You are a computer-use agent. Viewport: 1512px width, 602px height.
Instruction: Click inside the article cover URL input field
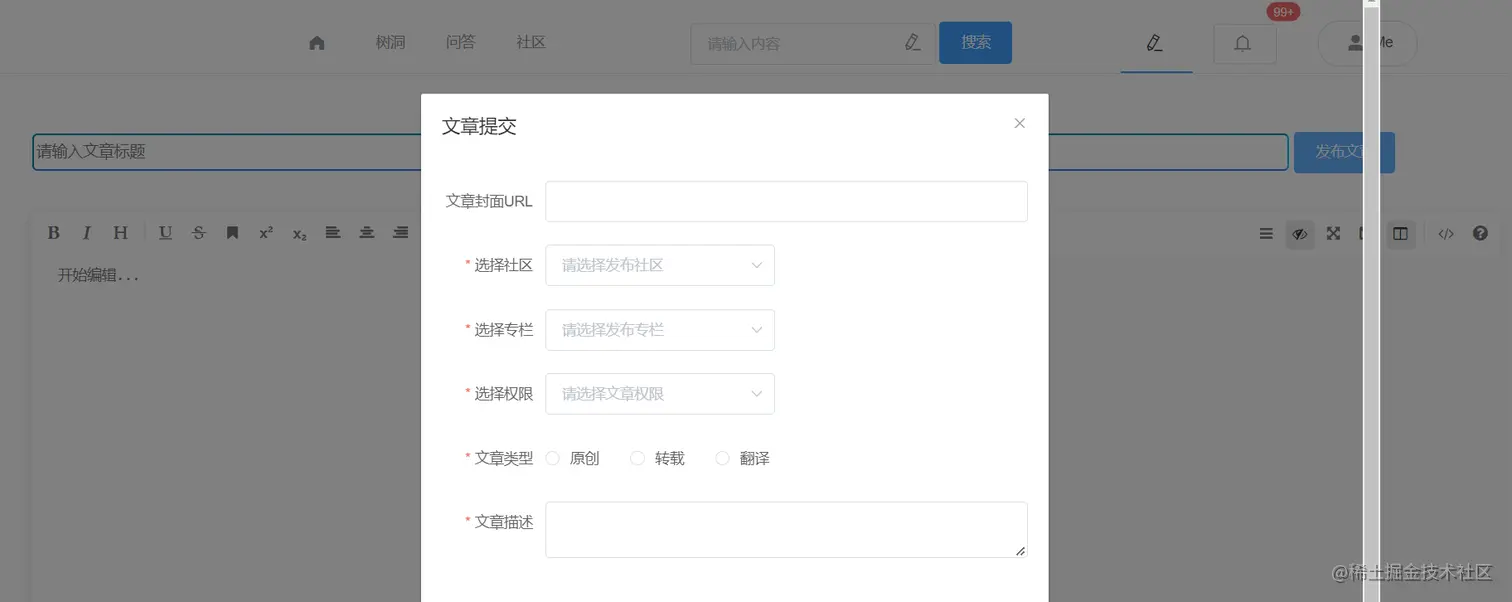786,200
